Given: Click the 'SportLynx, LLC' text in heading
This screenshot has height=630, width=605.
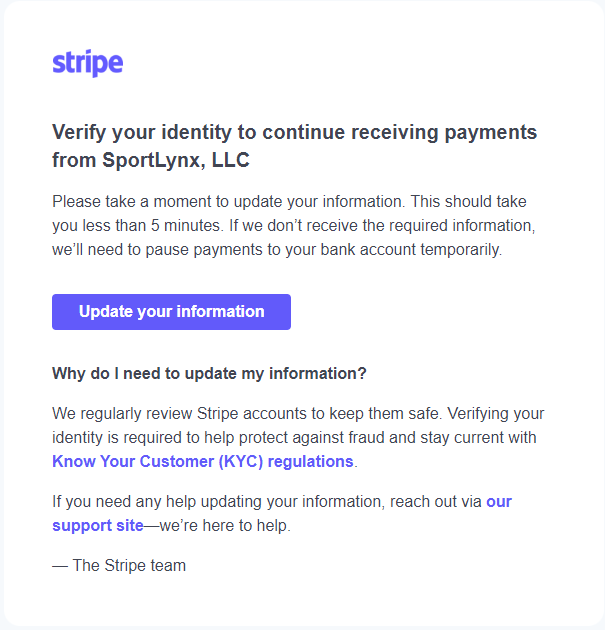Looking at the screenshot, I should [176, 160].
